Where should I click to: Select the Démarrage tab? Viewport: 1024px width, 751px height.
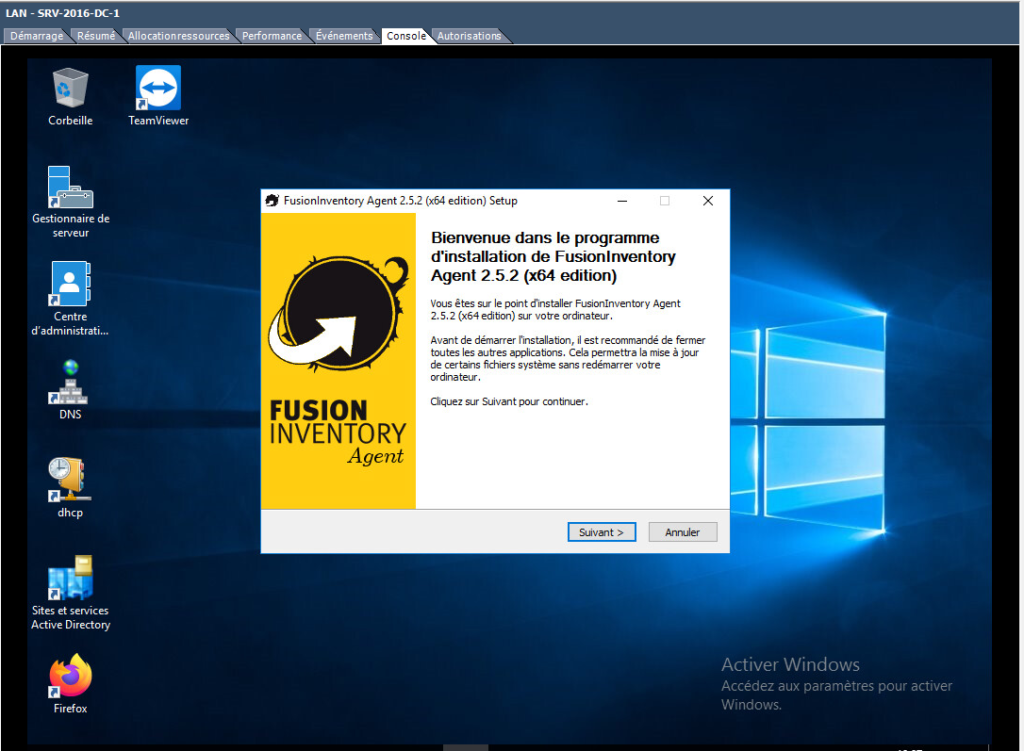(x=36, y=34)
